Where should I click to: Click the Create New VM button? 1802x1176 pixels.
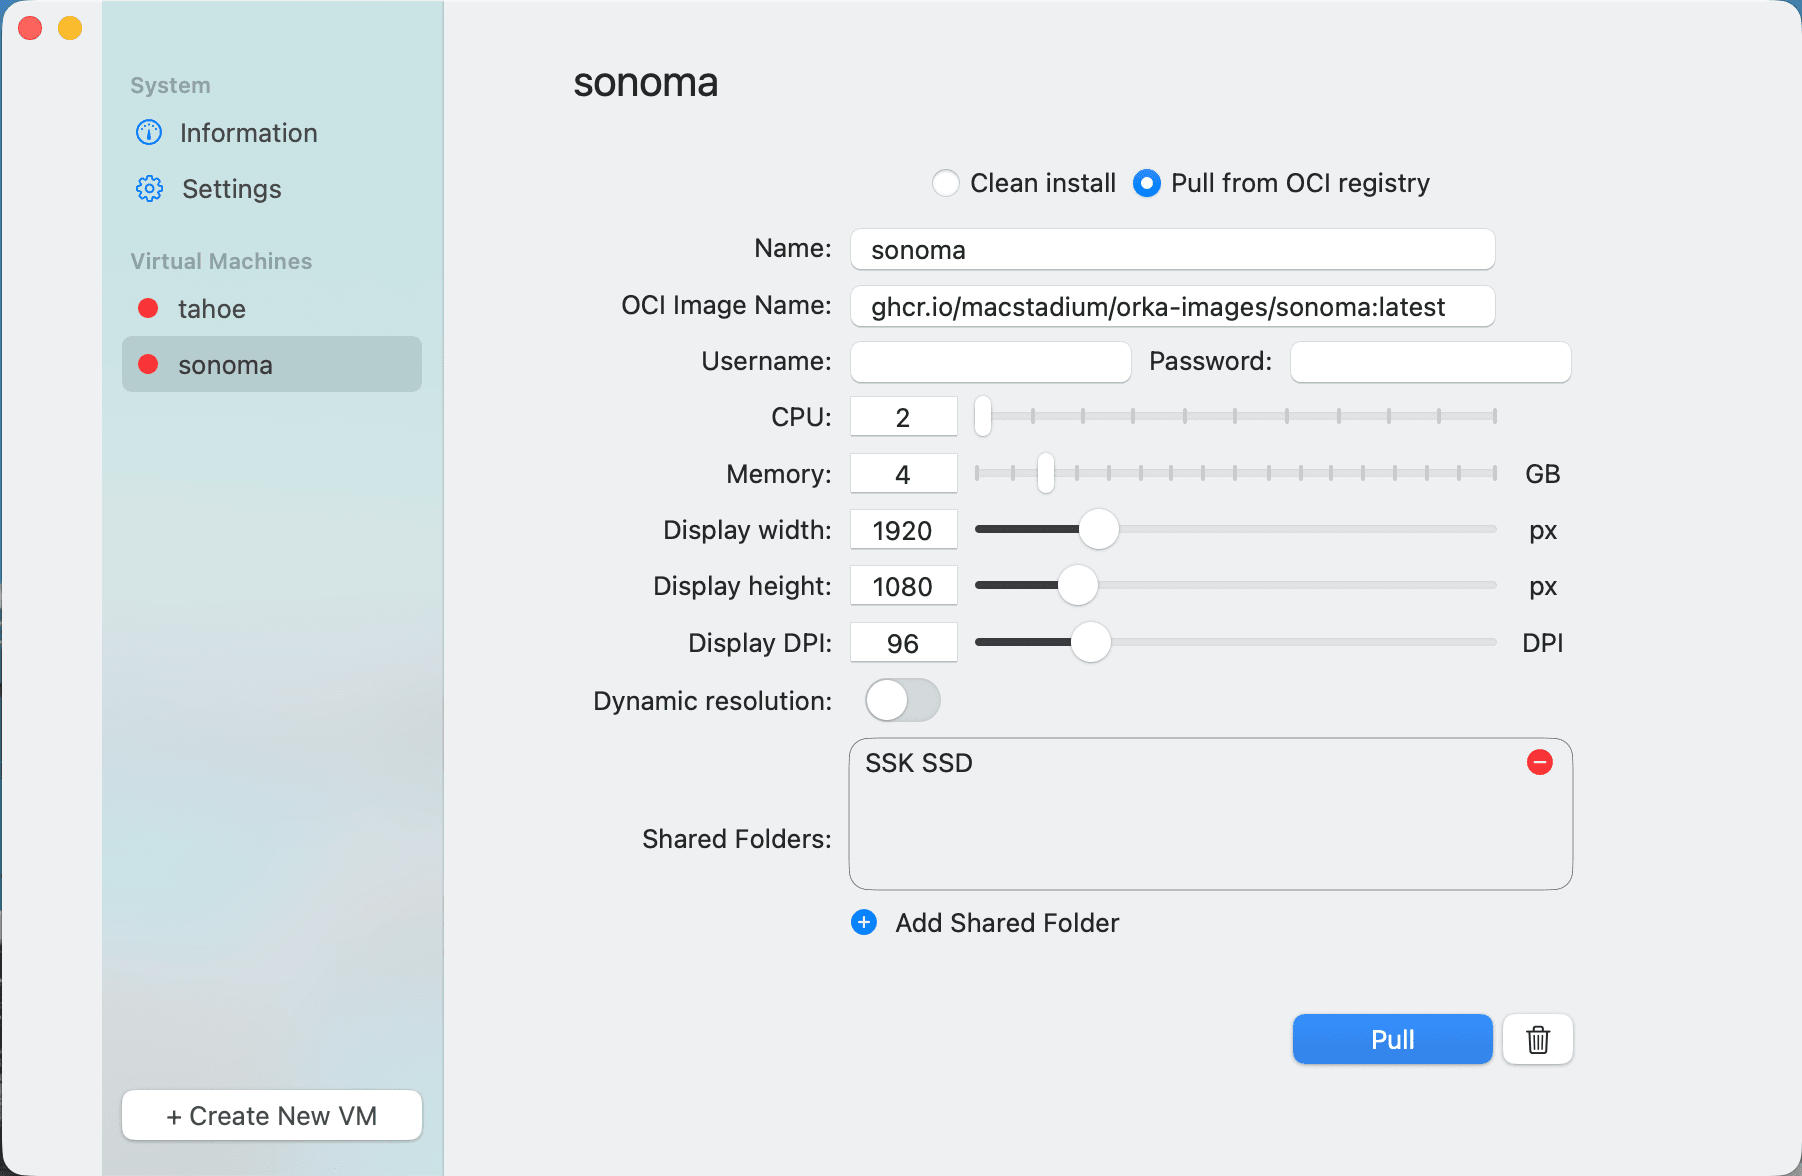[x=272, y=1115]
